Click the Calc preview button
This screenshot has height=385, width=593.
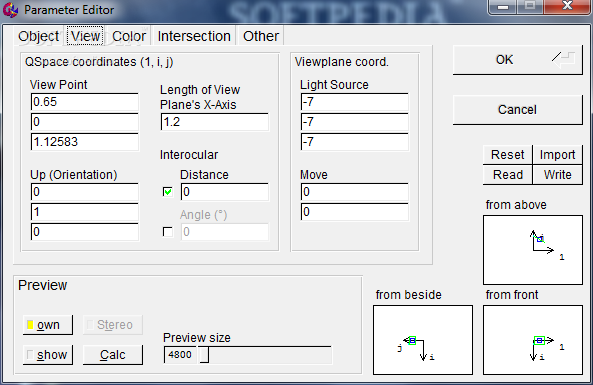click(113, 355)
